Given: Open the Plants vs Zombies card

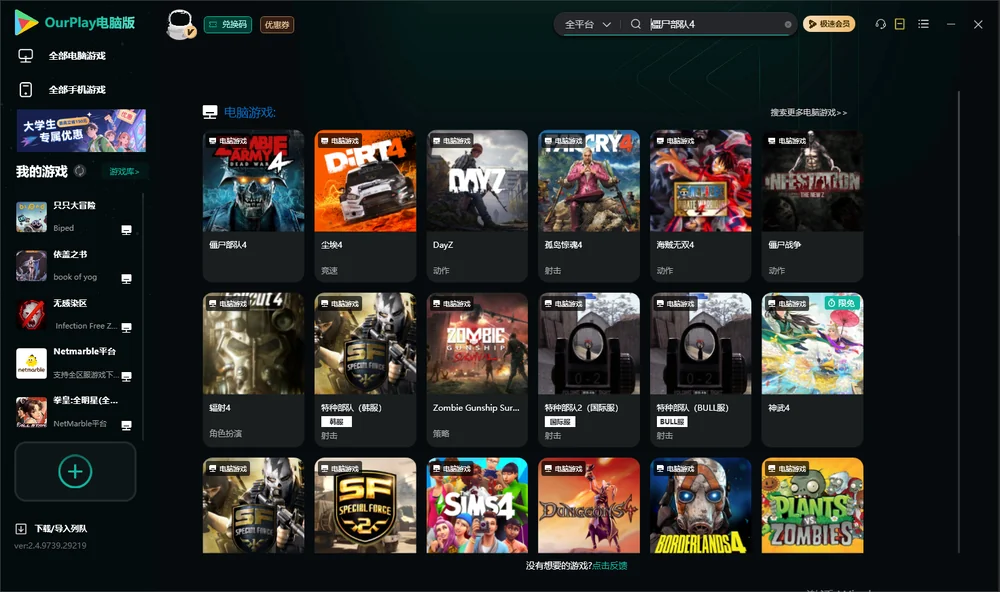Looking at the screenshot, I should pos(812,505).
